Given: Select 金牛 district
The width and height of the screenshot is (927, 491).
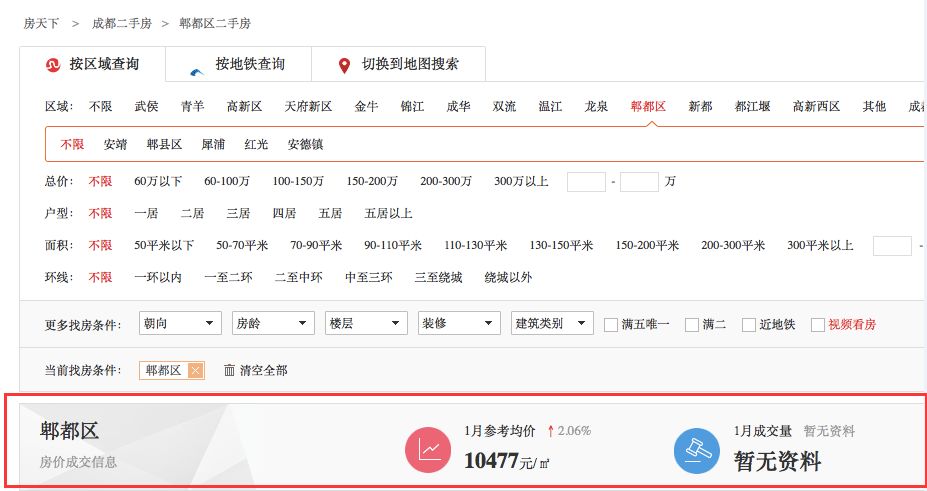Looking at the screenshot, I should (366, 106).
